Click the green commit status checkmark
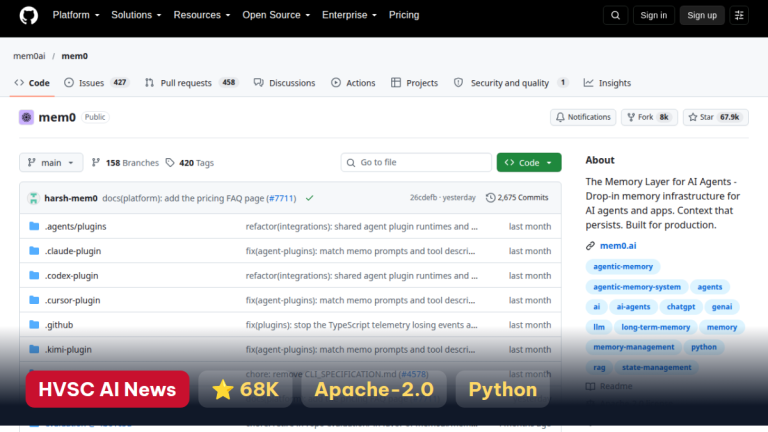The image size is (768, 432). (x=310, y=198)
